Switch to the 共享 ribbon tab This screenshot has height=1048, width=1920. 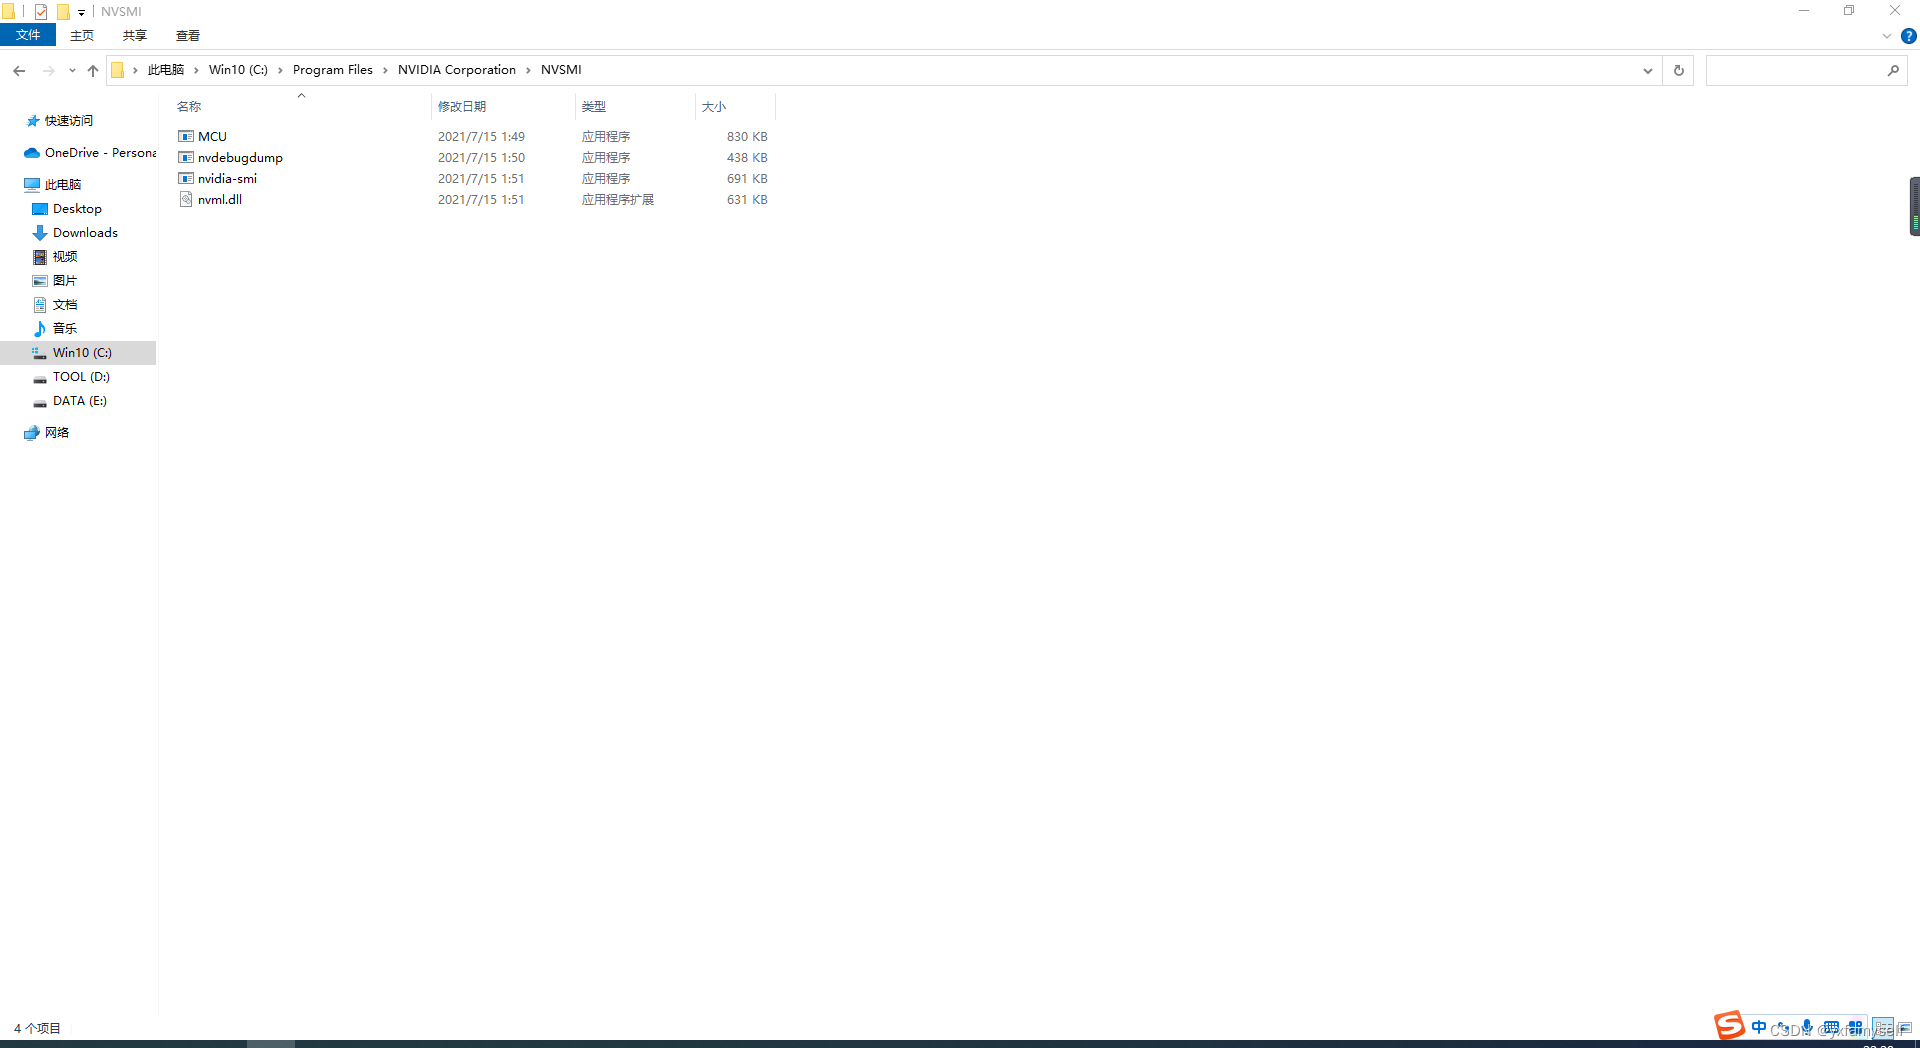coord(135,35)
